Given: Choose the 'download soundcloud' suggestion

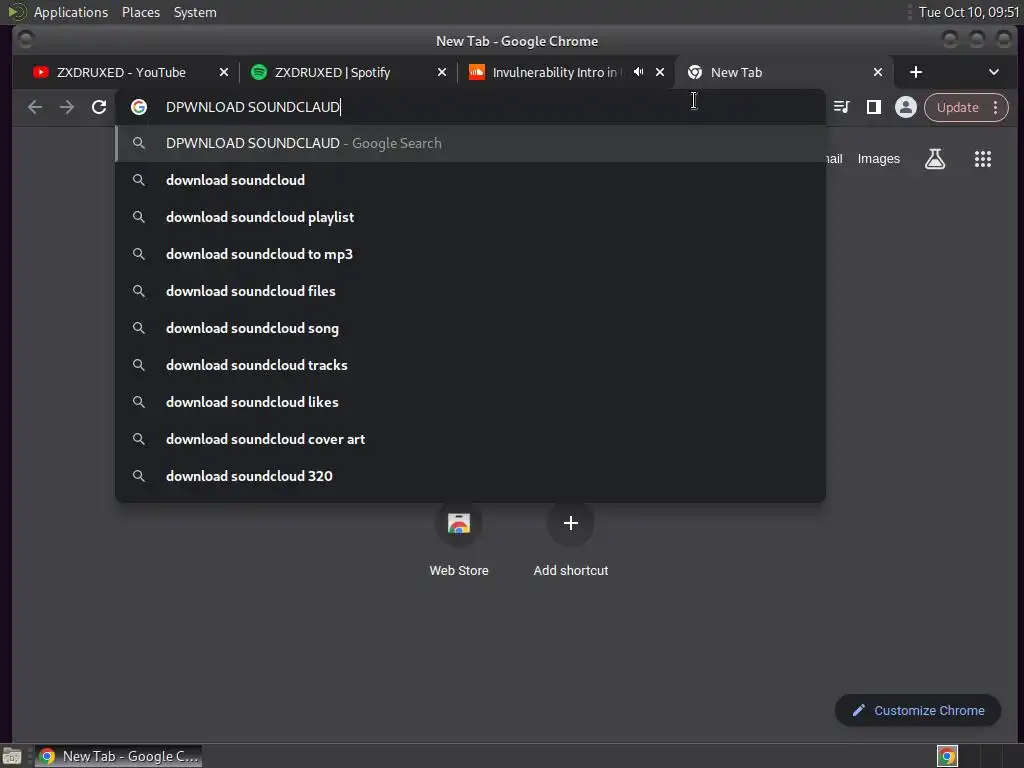Looking at the screenshot, I should [470, 180].
